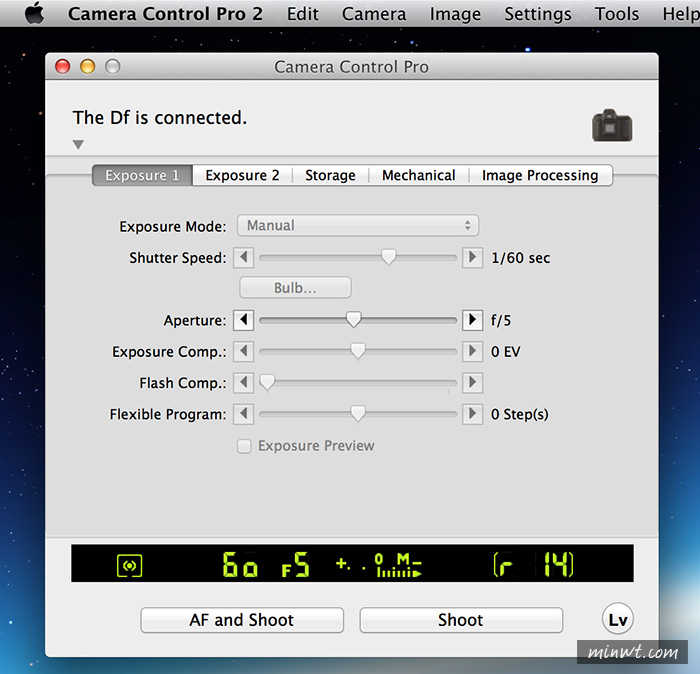Viewport: 700px width, 674px height.
Task: Click the connected camera icon
Action: 612,125
